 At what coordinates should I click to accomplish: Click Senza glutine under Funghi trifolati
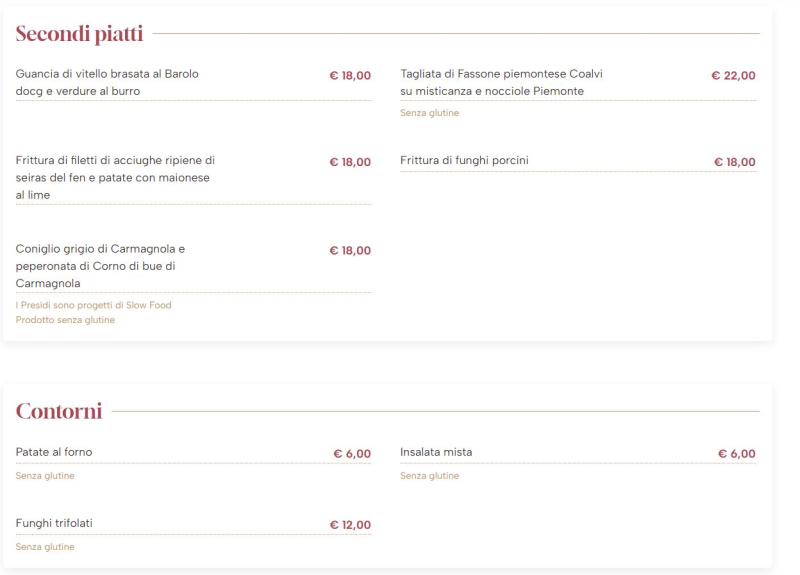(x=45, y=547)
